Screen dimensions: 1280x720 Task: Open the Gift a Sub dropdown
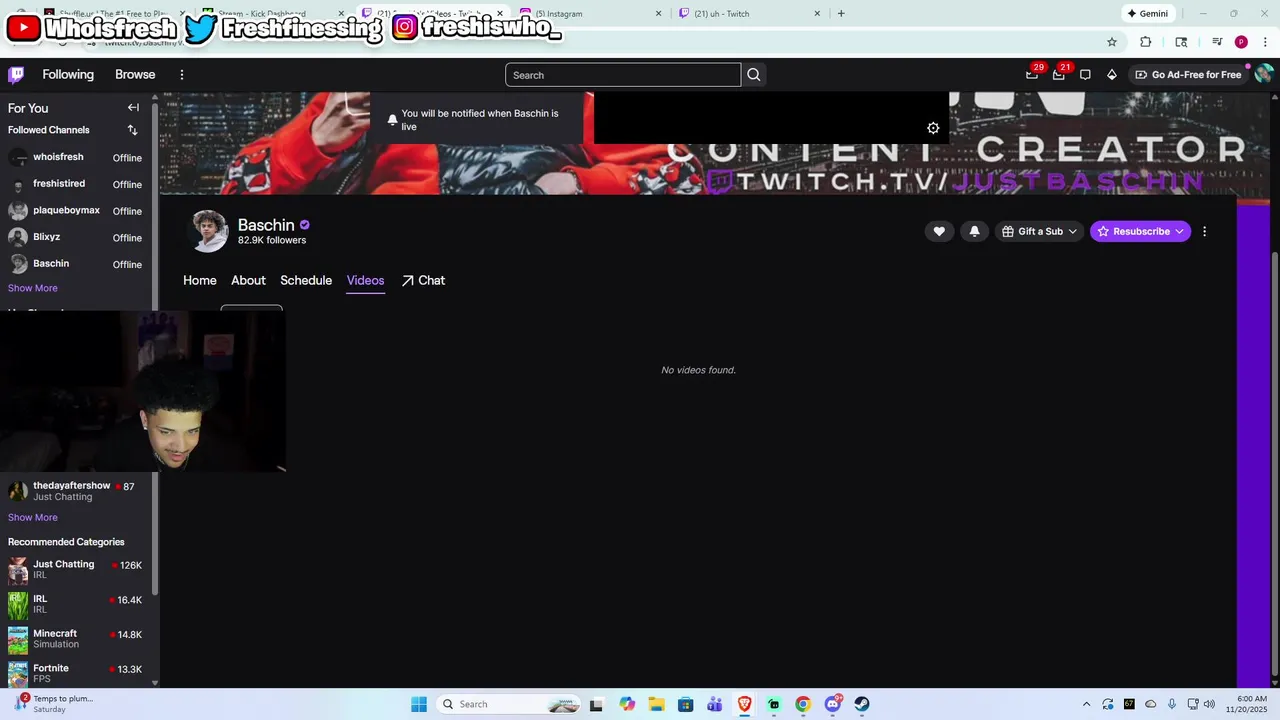(x=1040, y=231)
